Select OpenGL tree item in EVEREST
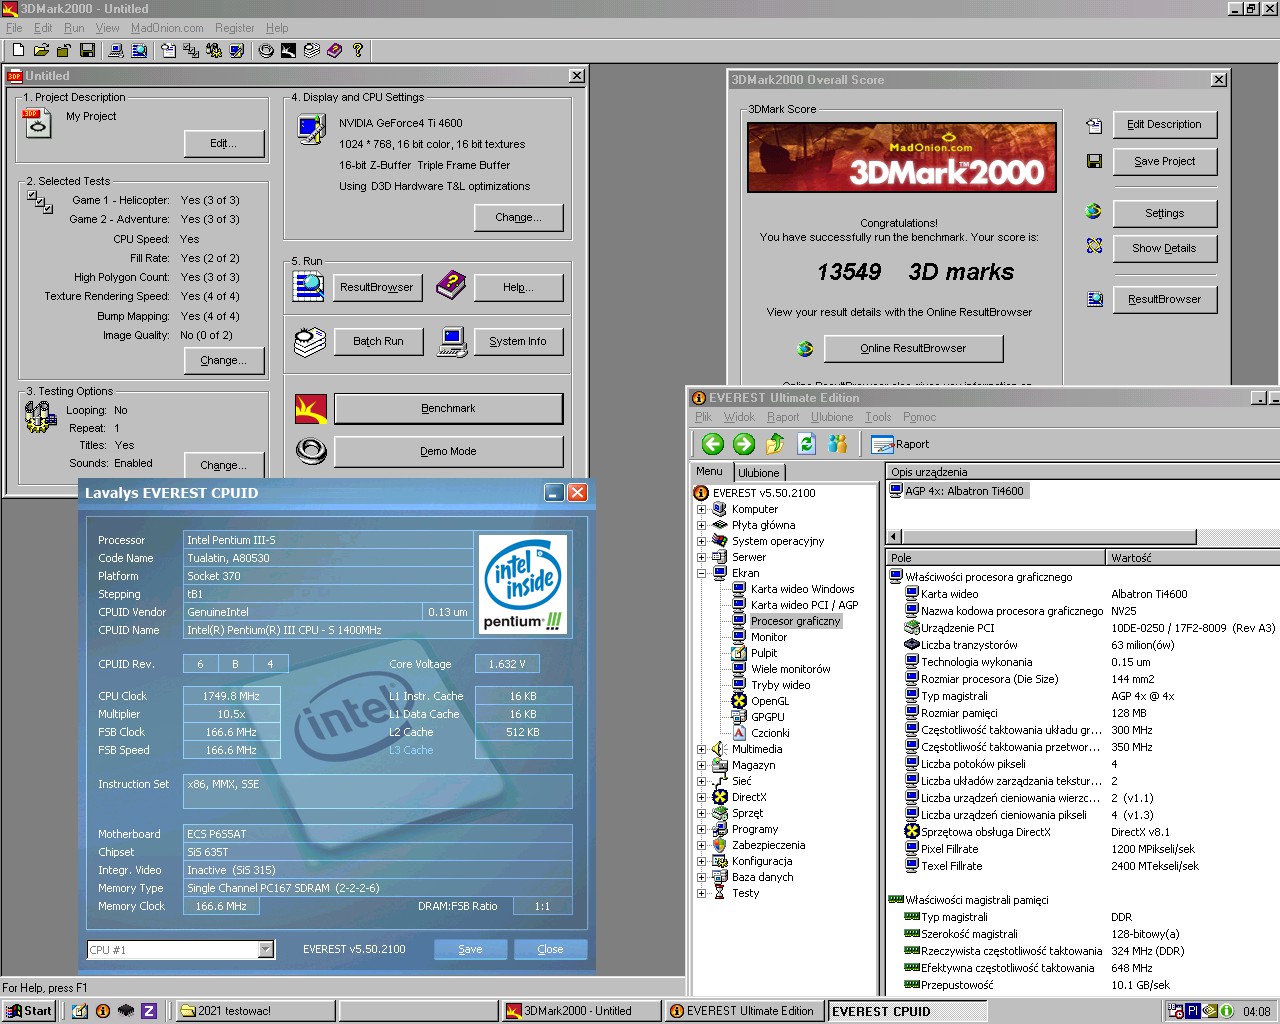 pos(770,701)
